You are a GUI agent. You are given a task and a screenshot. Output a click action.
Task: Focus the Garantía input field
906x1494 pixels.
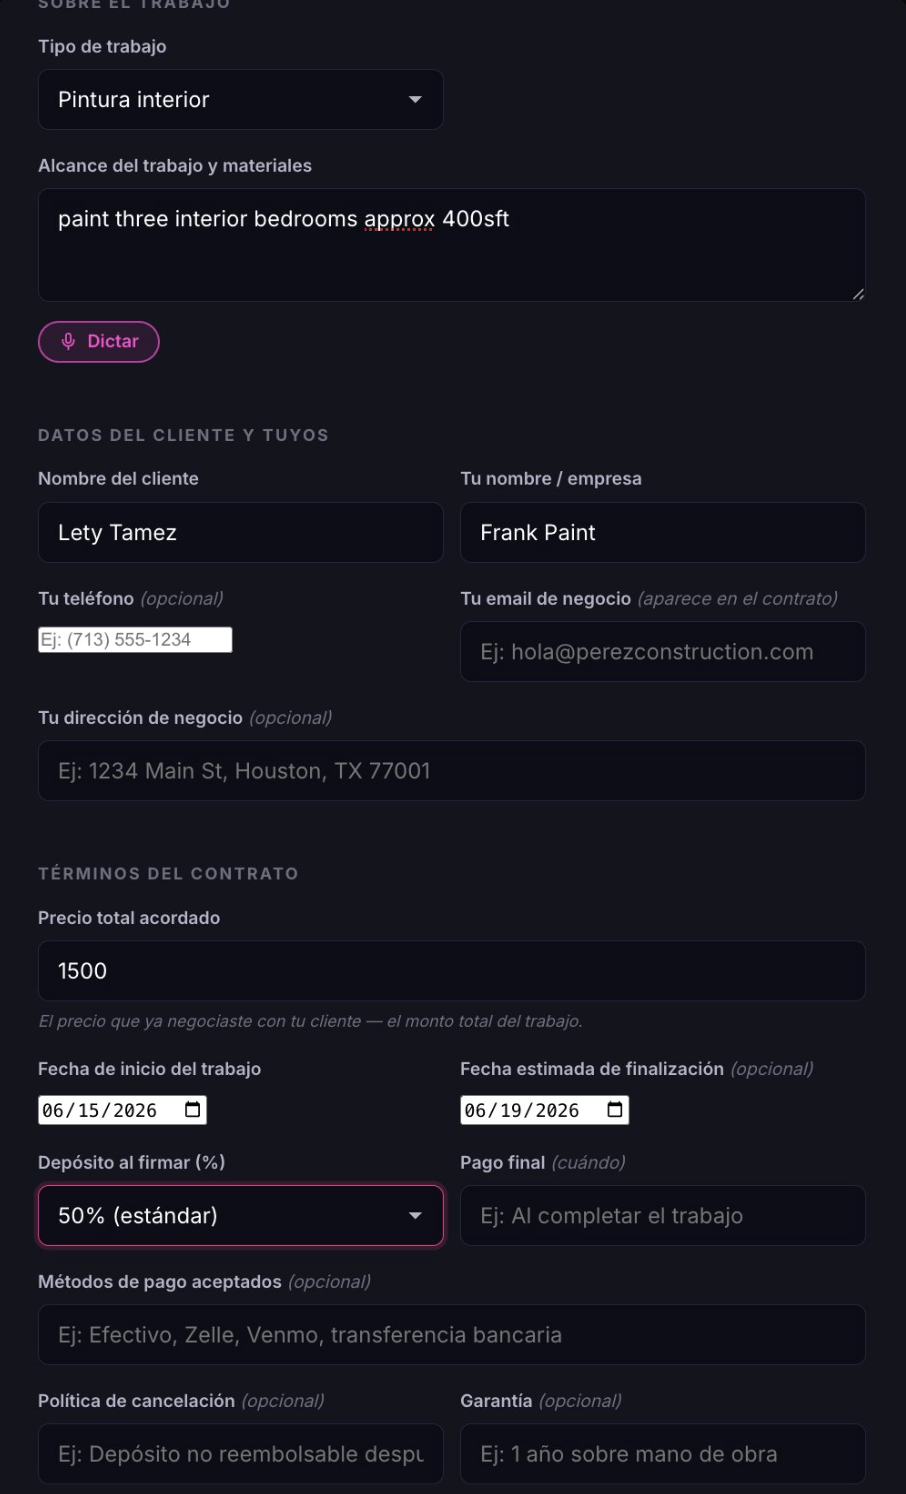[x=663, y=1453]
